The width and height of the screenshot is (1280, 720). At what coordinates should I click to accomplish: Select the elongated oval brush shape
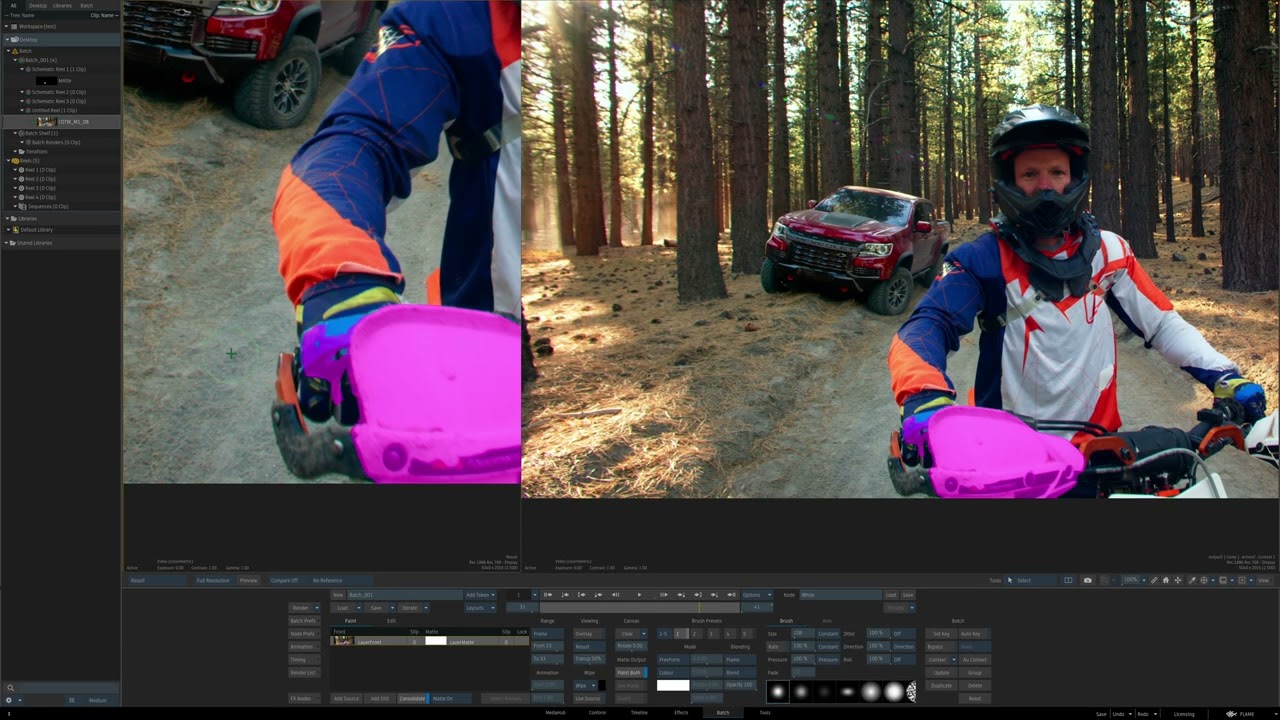(x=847, y=691)
